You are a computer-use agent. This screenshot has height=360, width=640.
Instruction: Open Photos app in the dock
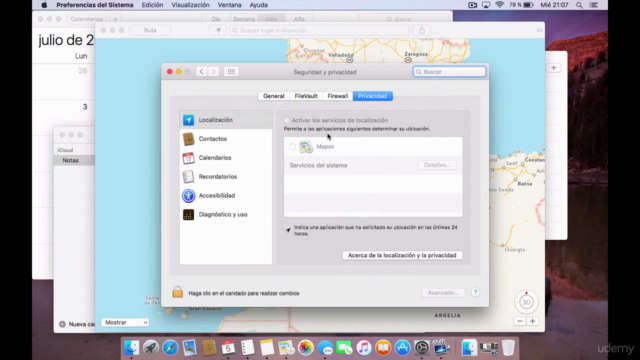[x=305, y=348]
